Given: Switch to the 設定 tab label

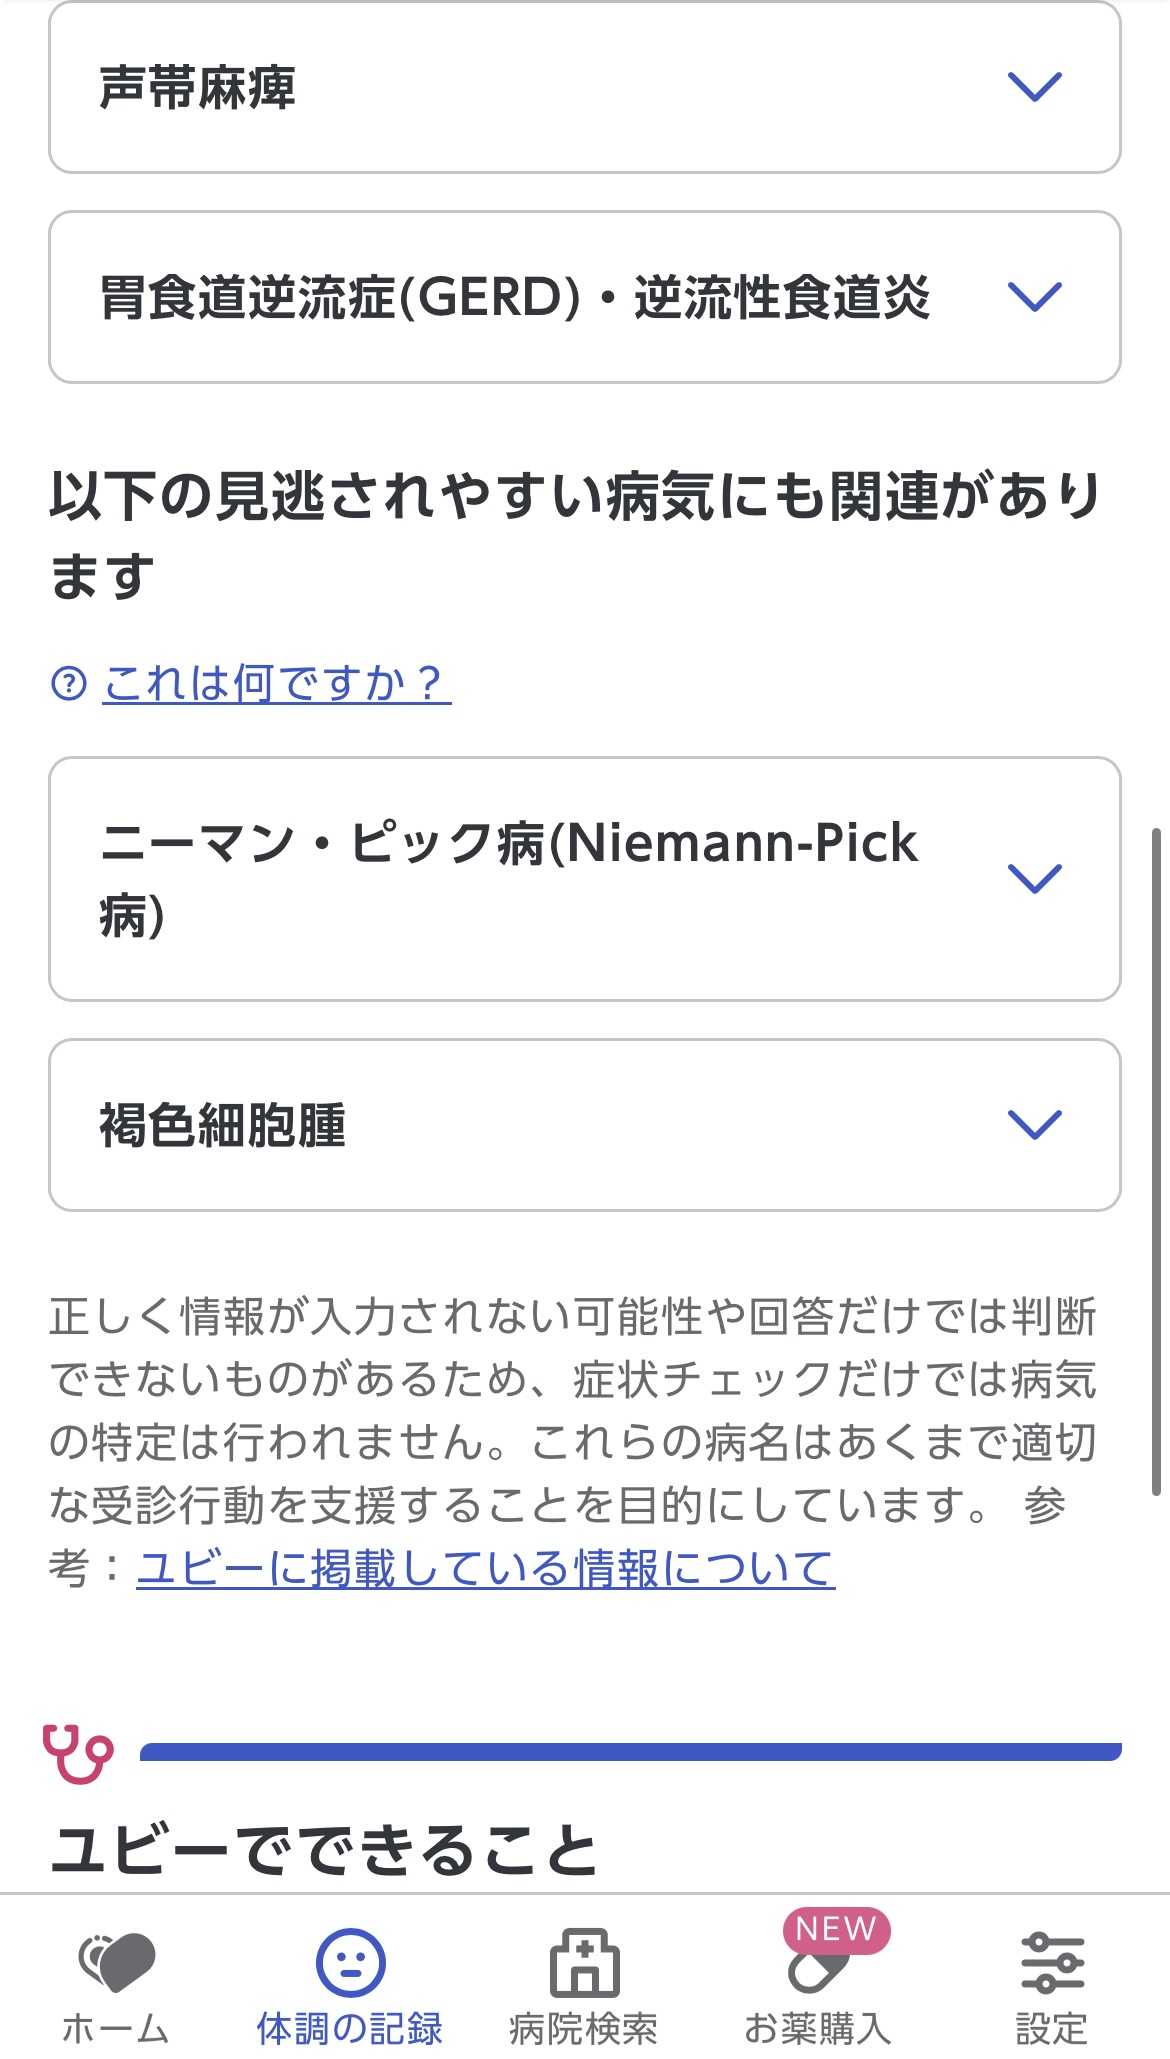Looking at the screenshot, I should [x=1052, y=2029].
